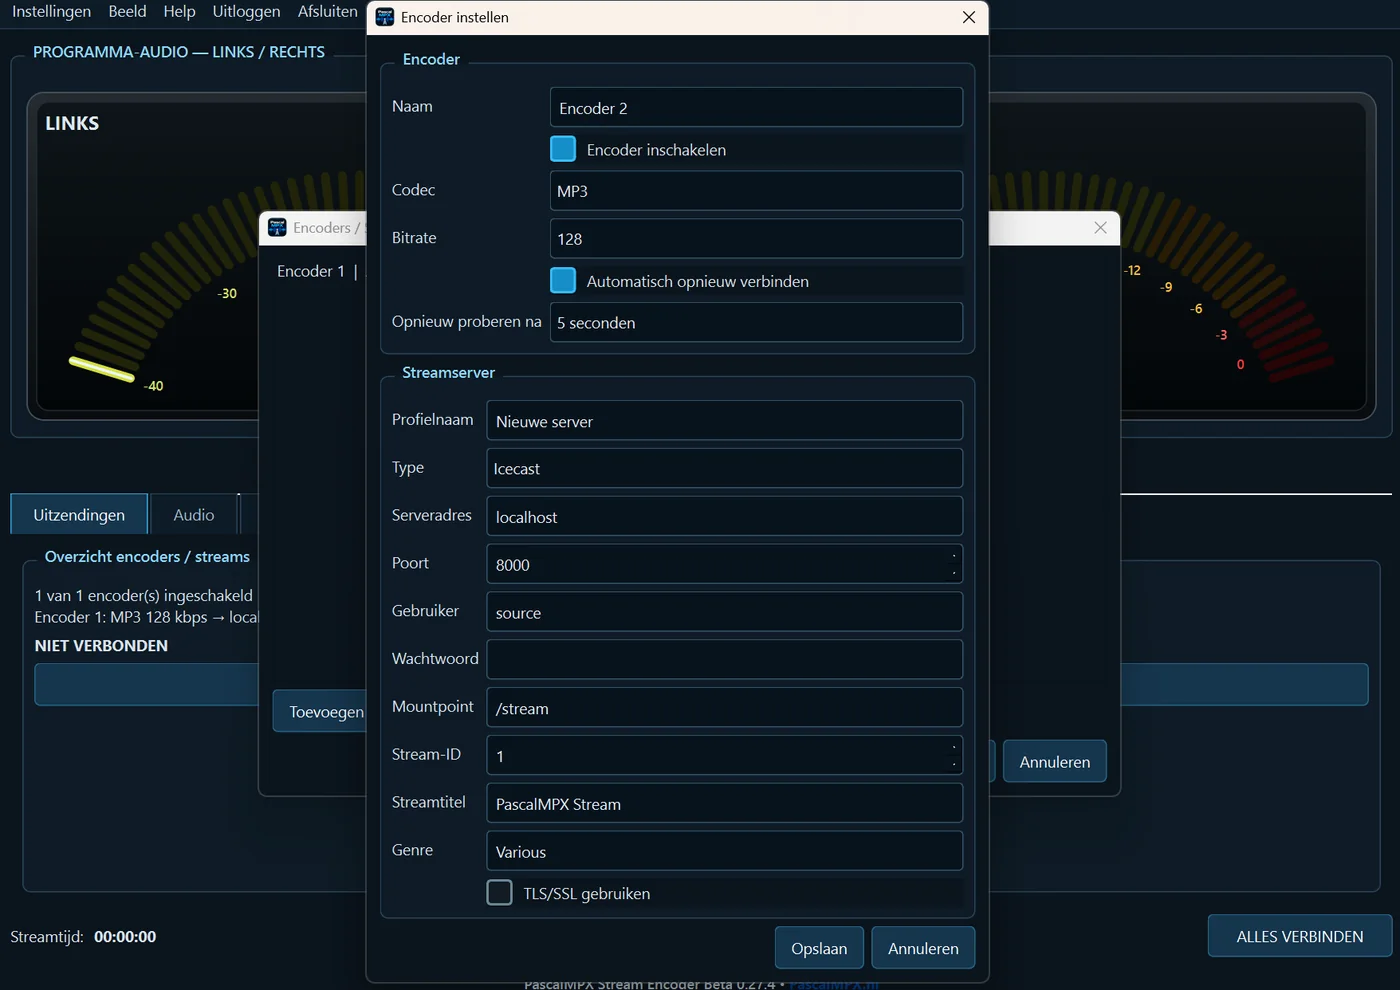1400x990 pixels.
Task: Open the Codec dropdown showing MP3
Action: [x=756, y=191]
